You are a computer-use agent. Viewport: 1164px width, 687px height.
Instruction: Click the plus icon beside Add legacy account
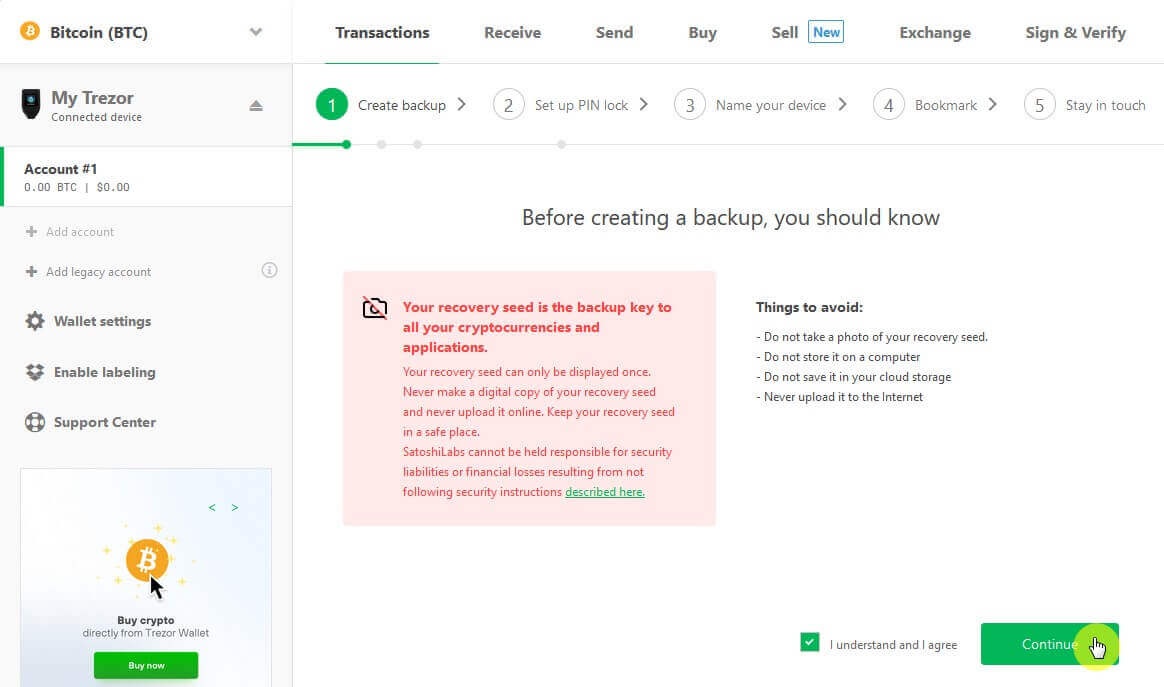(x=31, y=272)
